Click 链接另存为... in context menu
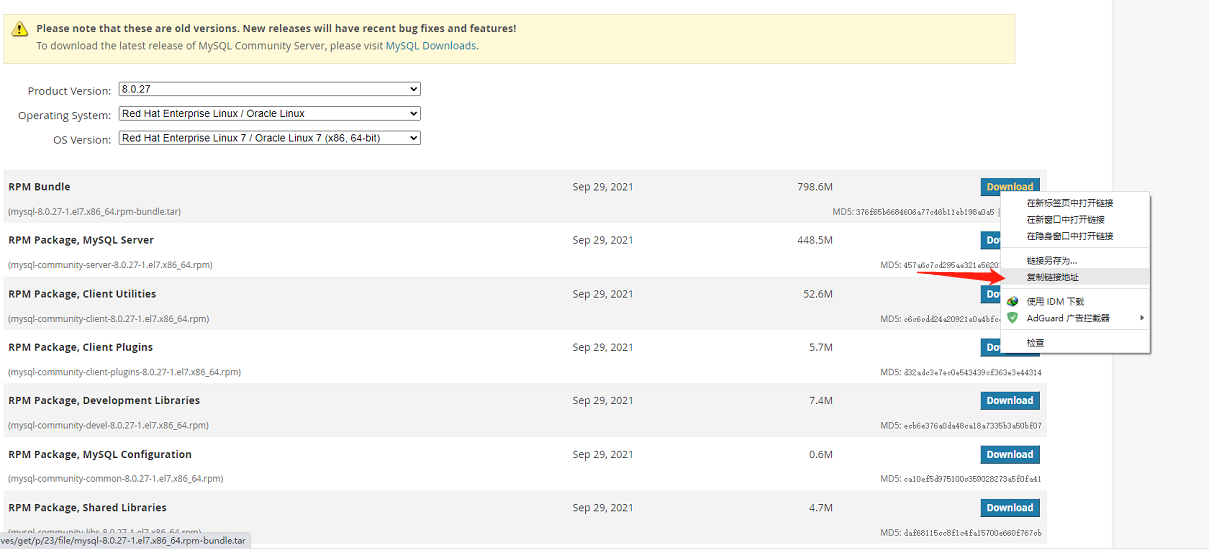Viewport: 1209px width, 549px height. point(1051,260)
